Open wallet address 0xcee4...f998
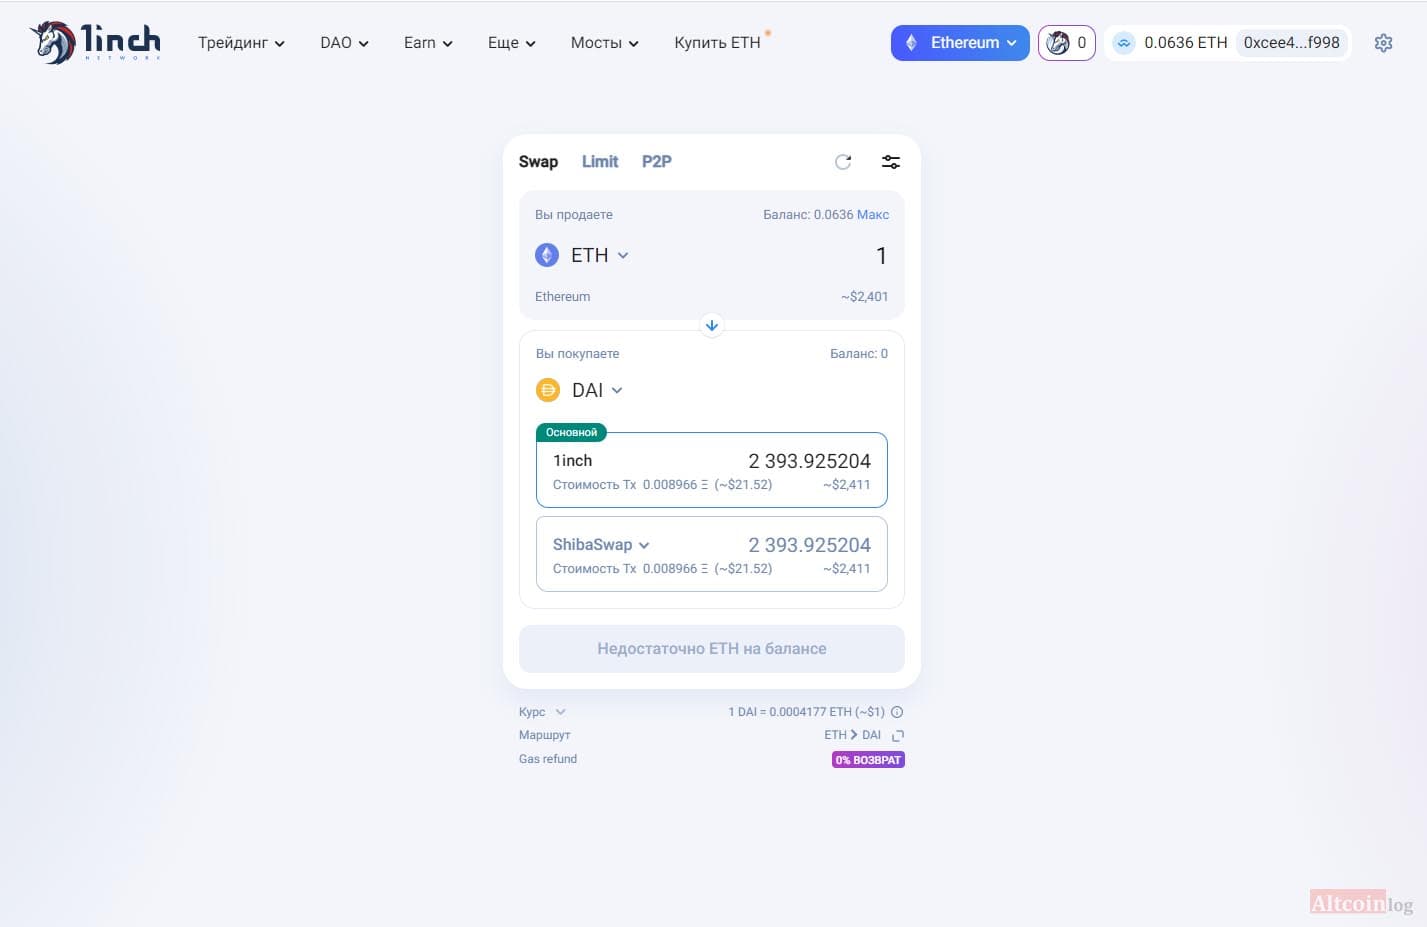The image size is (1427, 927). 1291,43
